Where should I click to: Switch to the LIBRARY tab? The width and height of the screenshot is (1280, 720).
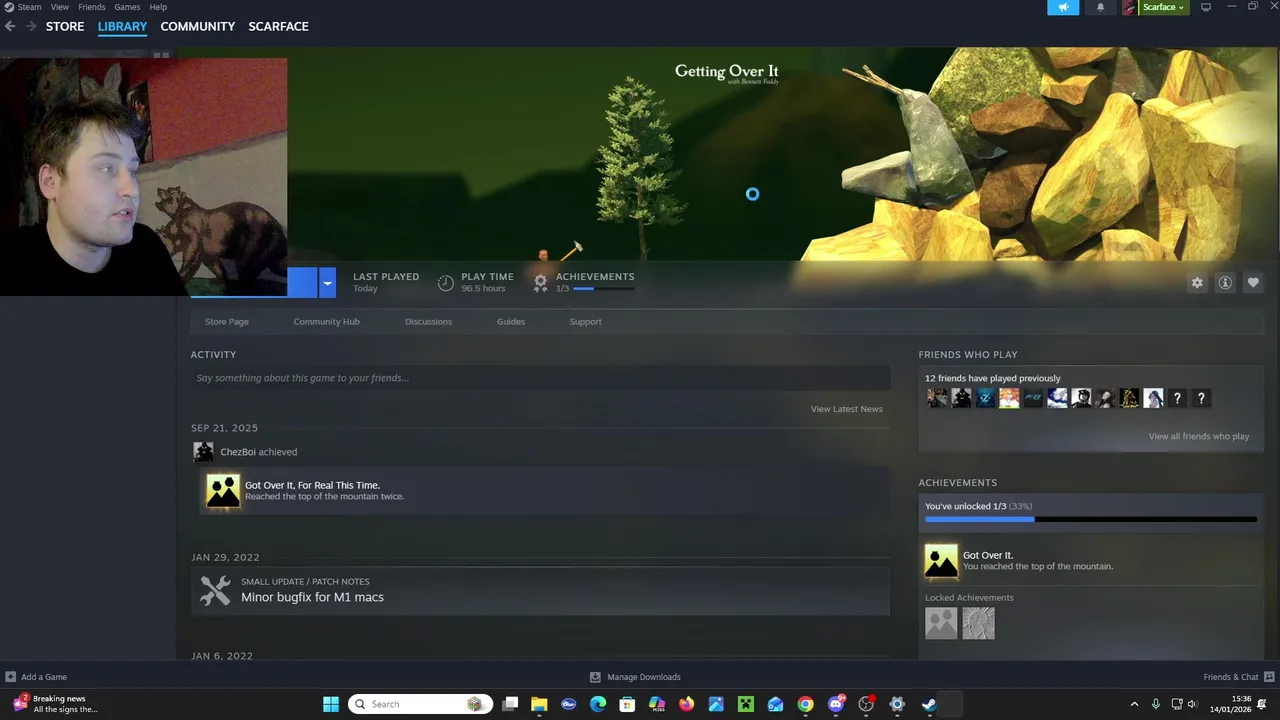pyautogui.click(x=122, y=26)
